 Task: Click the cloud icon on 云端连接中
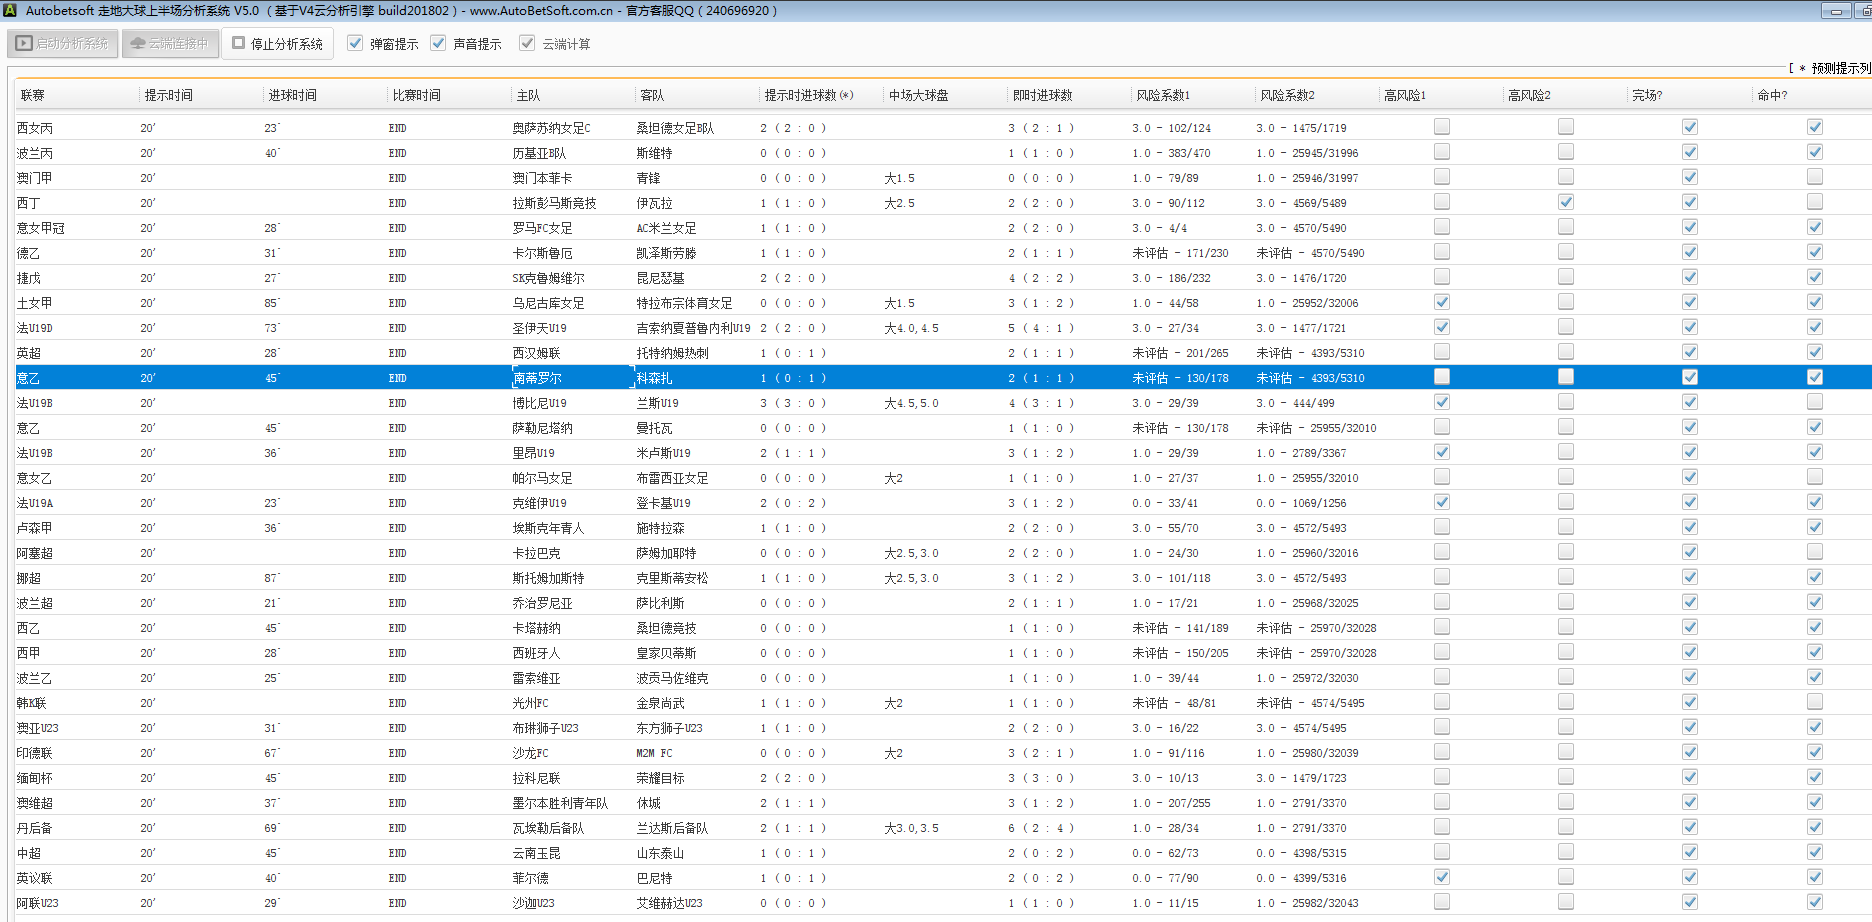point(138,44)
